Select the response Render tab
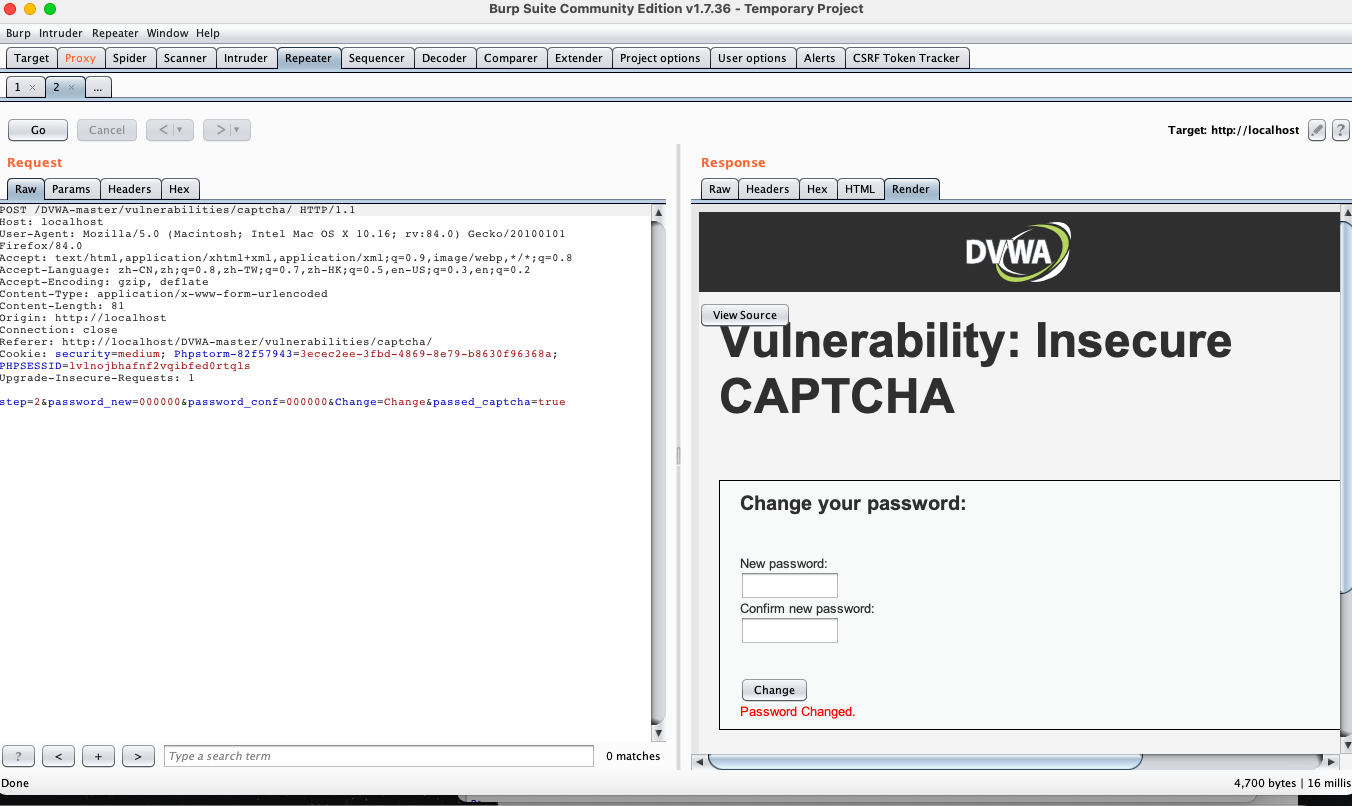This screenshot has height=806, width=1352. click(x=911, y=189)
